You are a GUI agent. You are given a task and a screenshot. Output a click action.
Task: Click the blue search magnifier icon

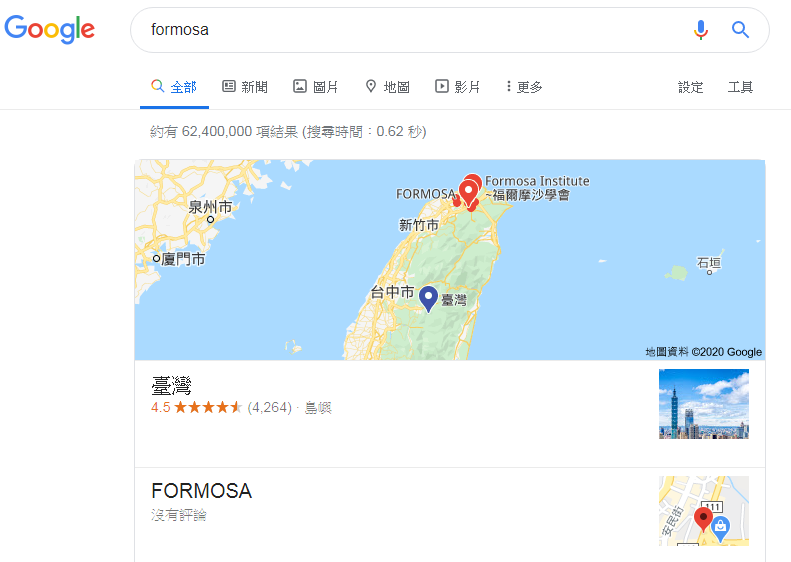(740, 30)
